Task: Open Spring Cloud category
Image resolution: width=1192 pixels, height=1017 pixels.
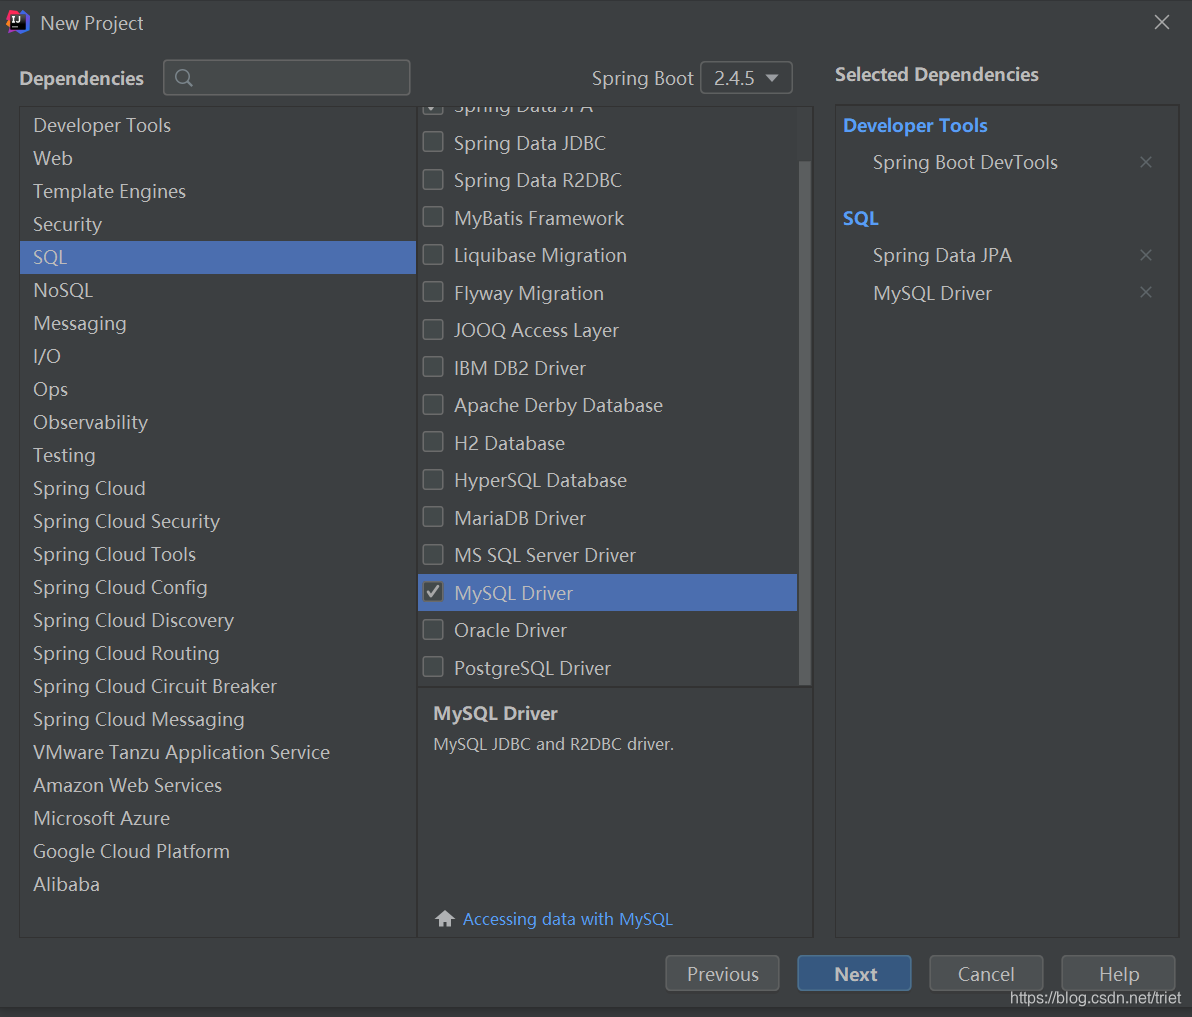Action: click(217, 489)
